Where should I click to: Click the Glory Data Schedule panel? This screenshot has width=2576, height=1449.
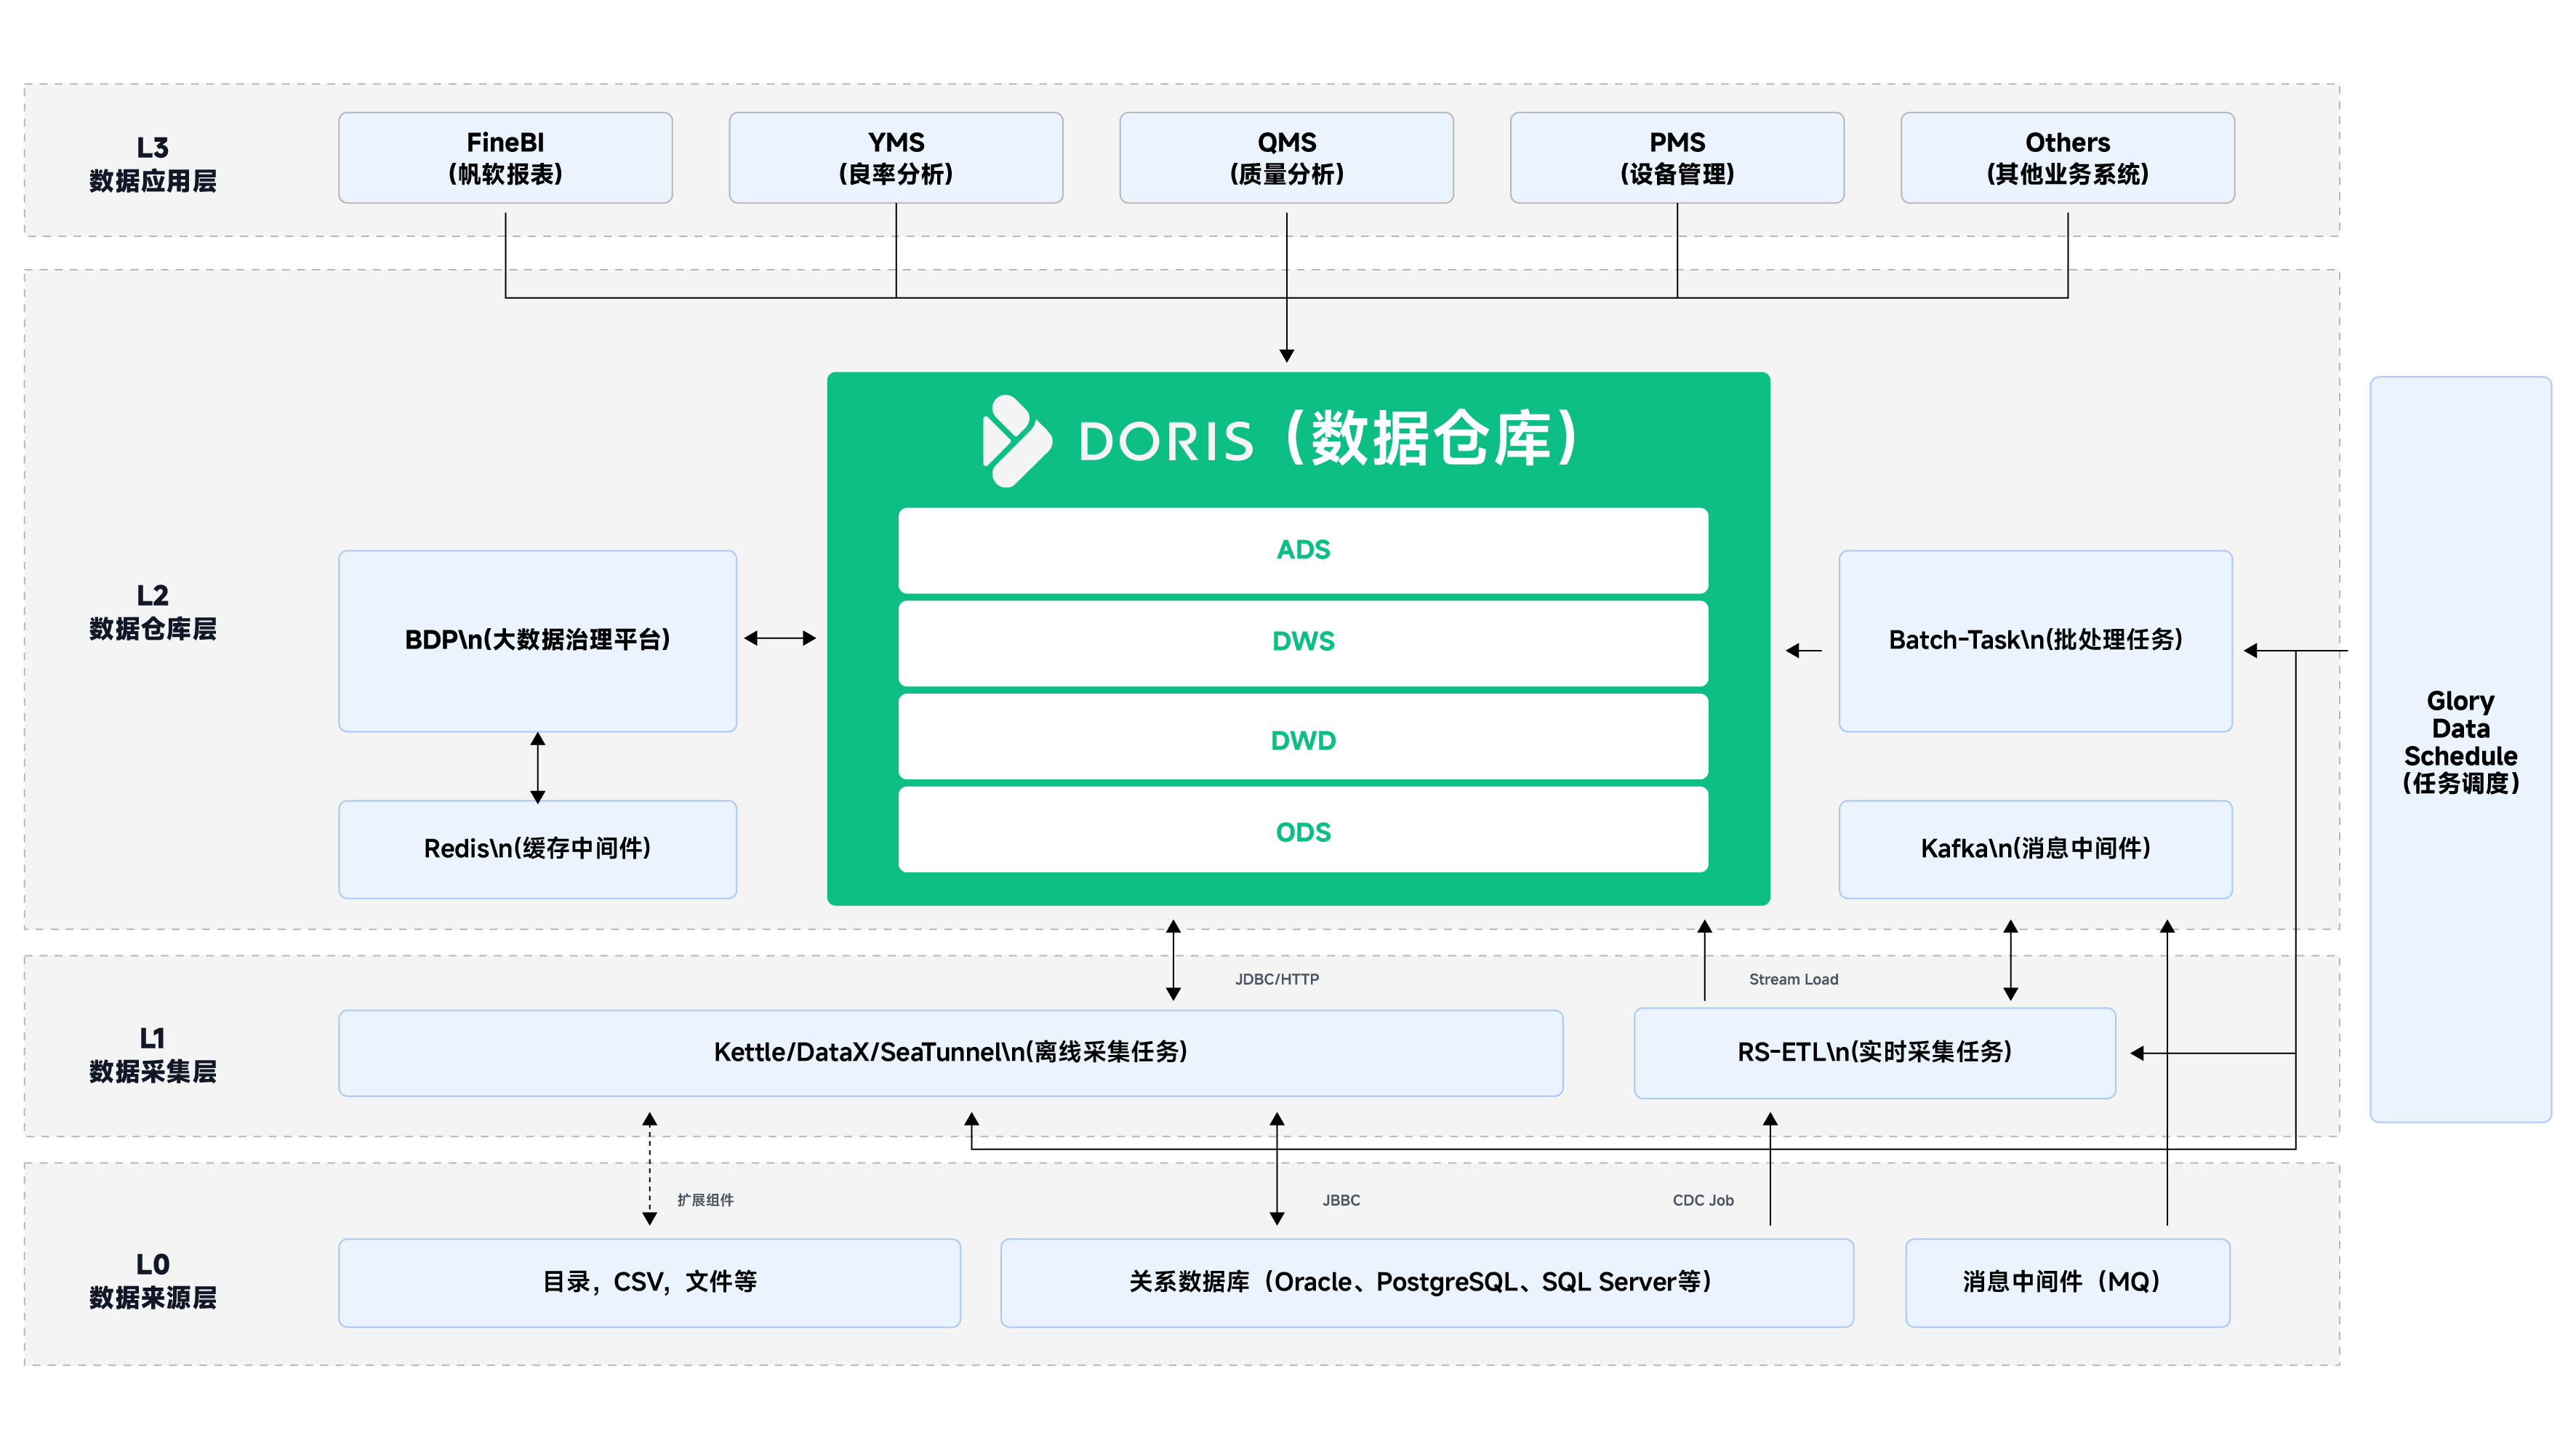(2460, 749)
